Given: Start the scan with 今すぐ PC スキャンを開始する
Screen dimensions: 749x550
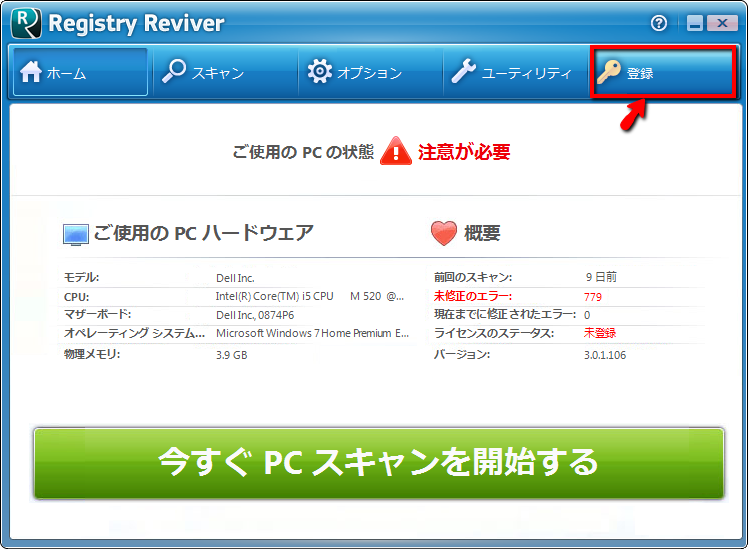Looking at the screenshot, I should tap(379, 463).
